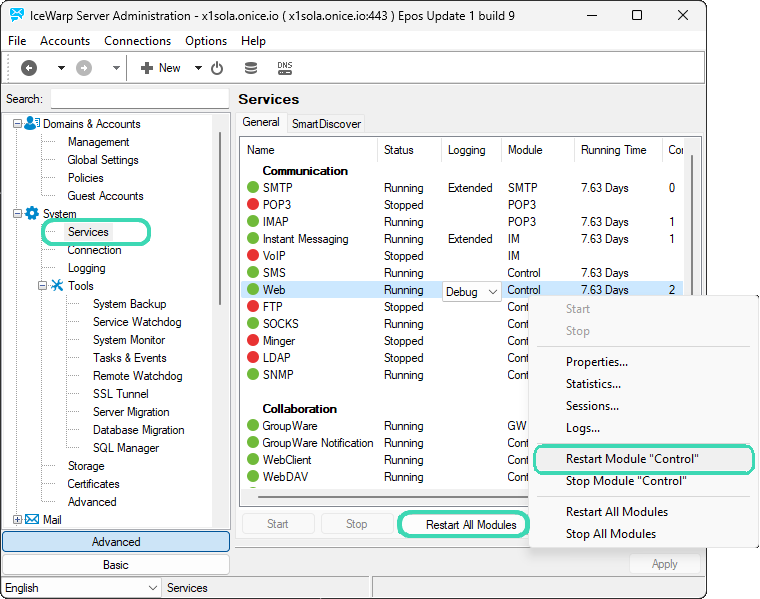Click FTP red status icon

click(253, 306)
